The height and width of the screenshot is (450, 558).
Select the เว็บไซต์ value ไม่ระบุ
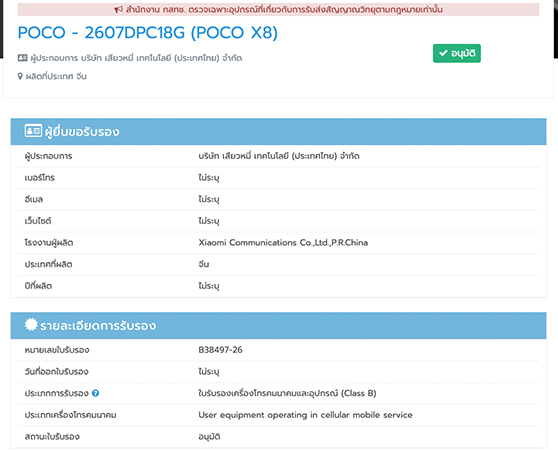coord(209,221)
